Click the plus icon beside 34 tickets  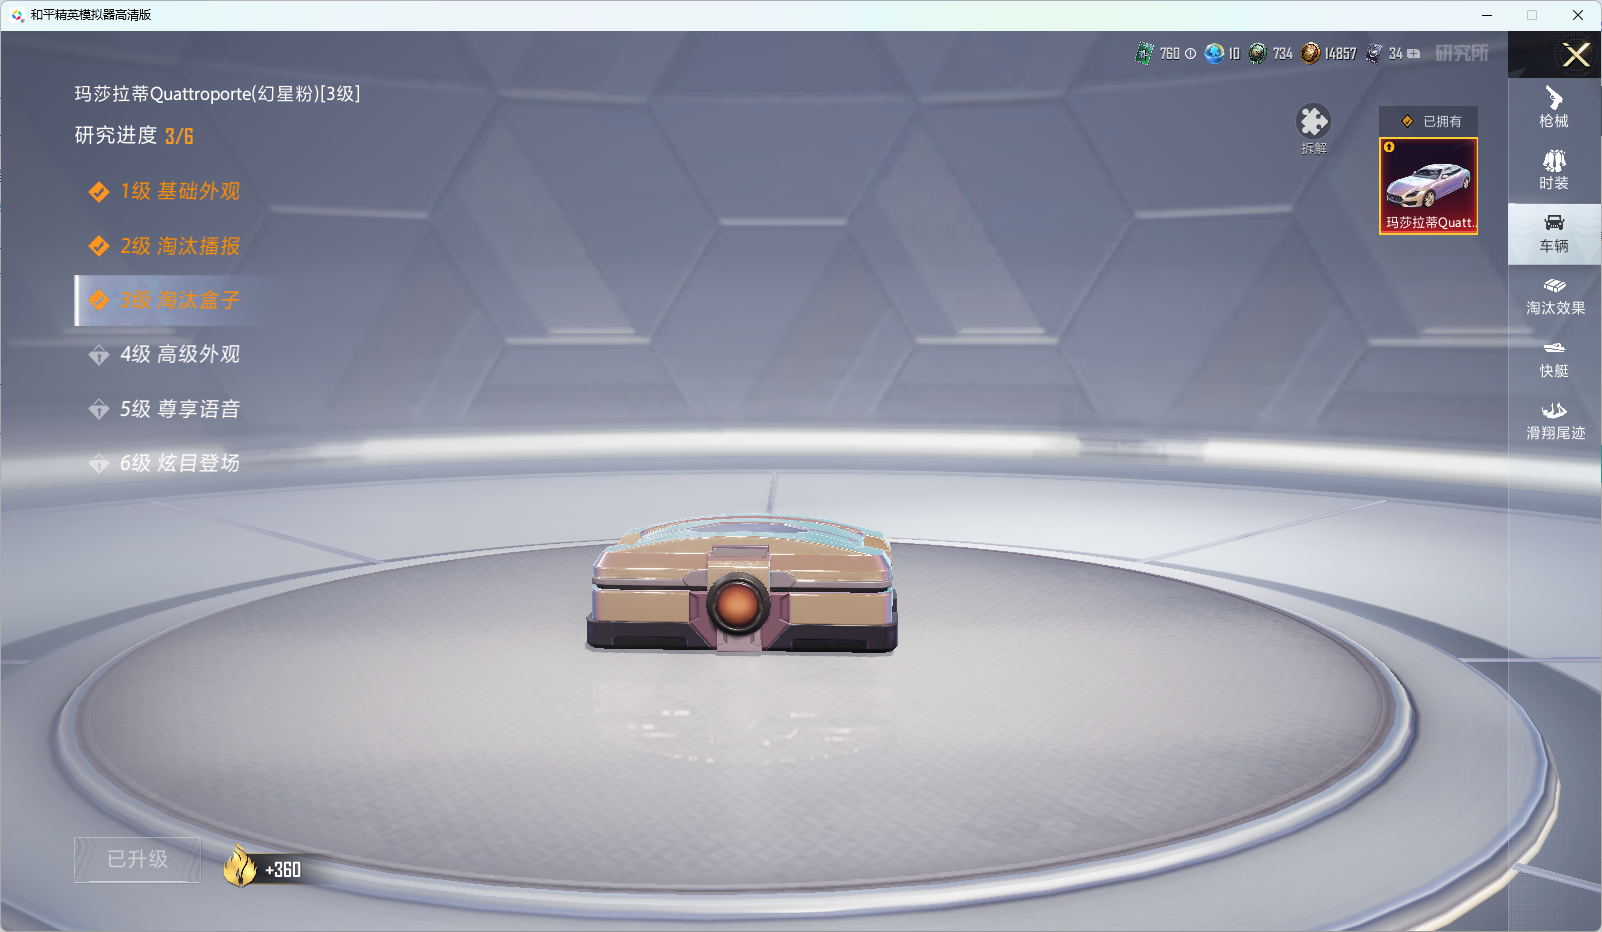click(1413, 54)
